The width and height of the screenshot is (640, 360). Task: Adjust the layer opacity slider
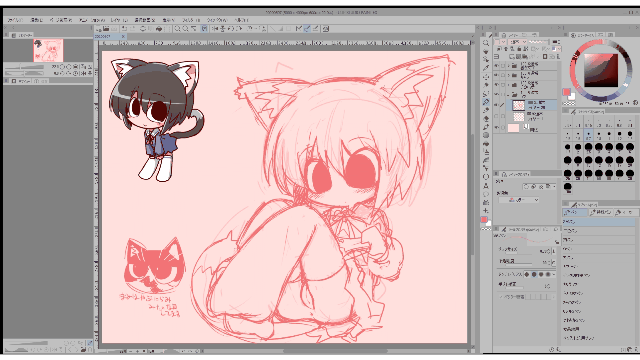pyautogui.click(x=538, y=42)
